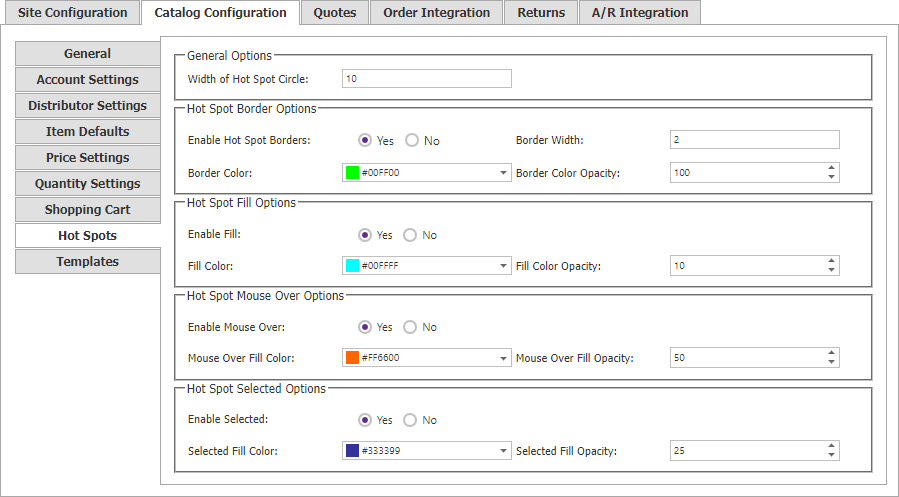The image size is (899, 497).
Task: Select No for Enable Fill
Action: [x=410, y=235]
